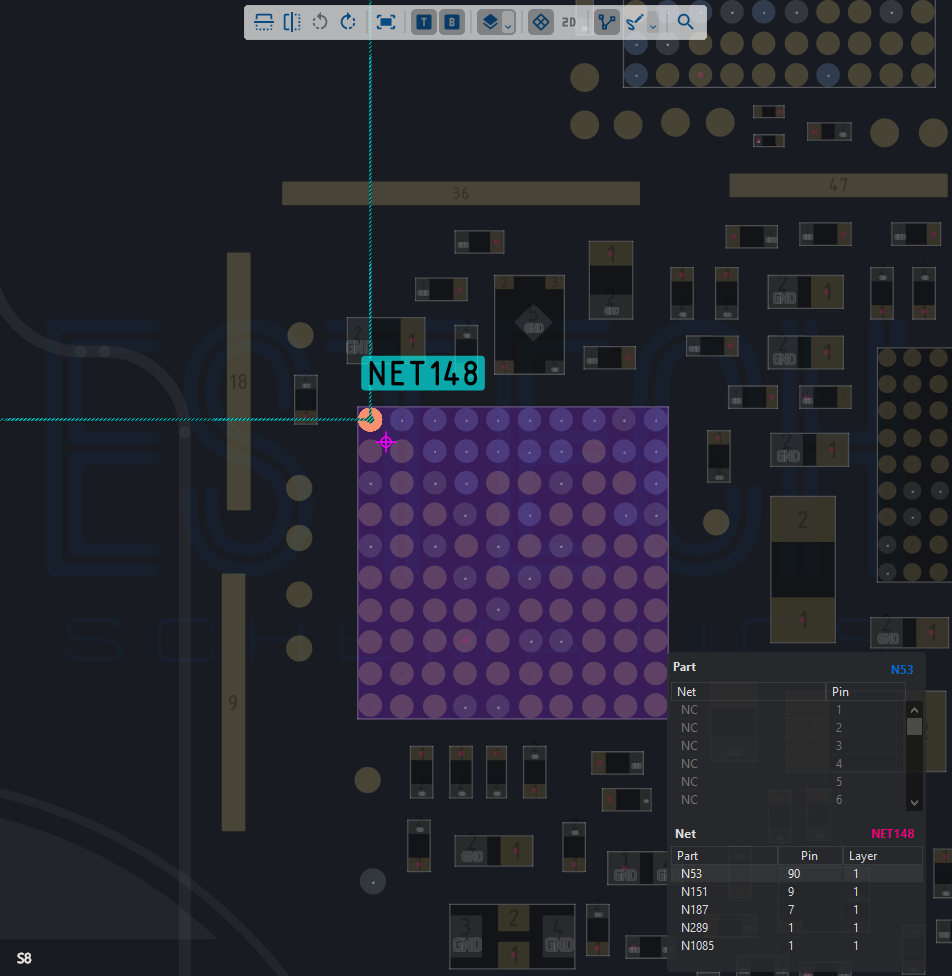Viewport: 952px width, 976px height.
Task: Expand the layers dropdown arrow
Action: point(508,25)
